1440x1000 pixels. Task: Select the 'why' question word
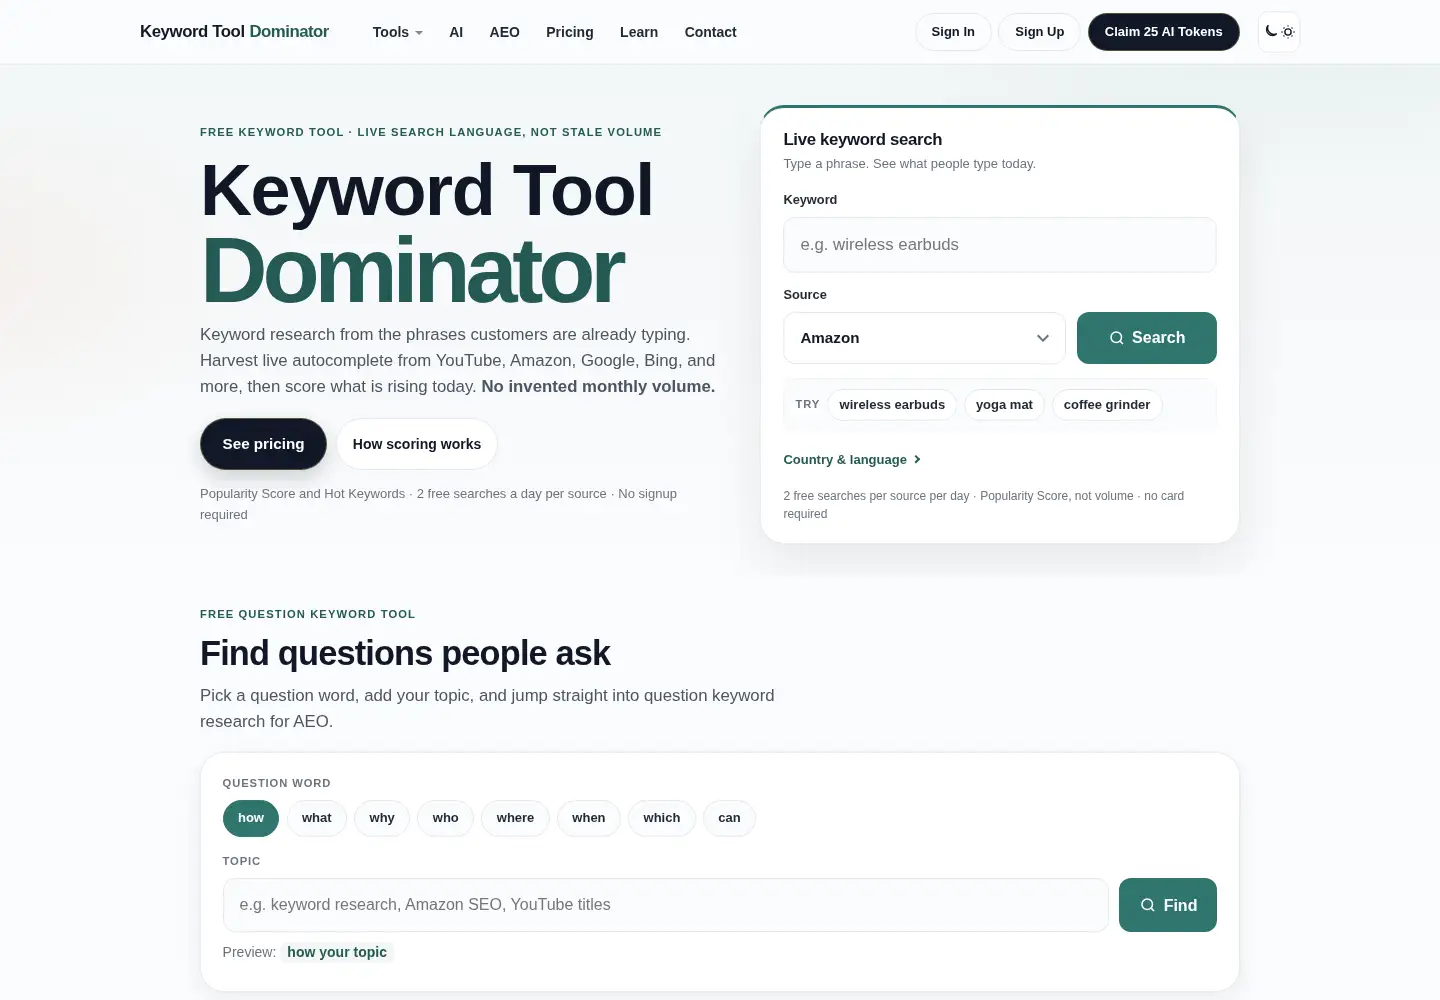tap(382, 818)
